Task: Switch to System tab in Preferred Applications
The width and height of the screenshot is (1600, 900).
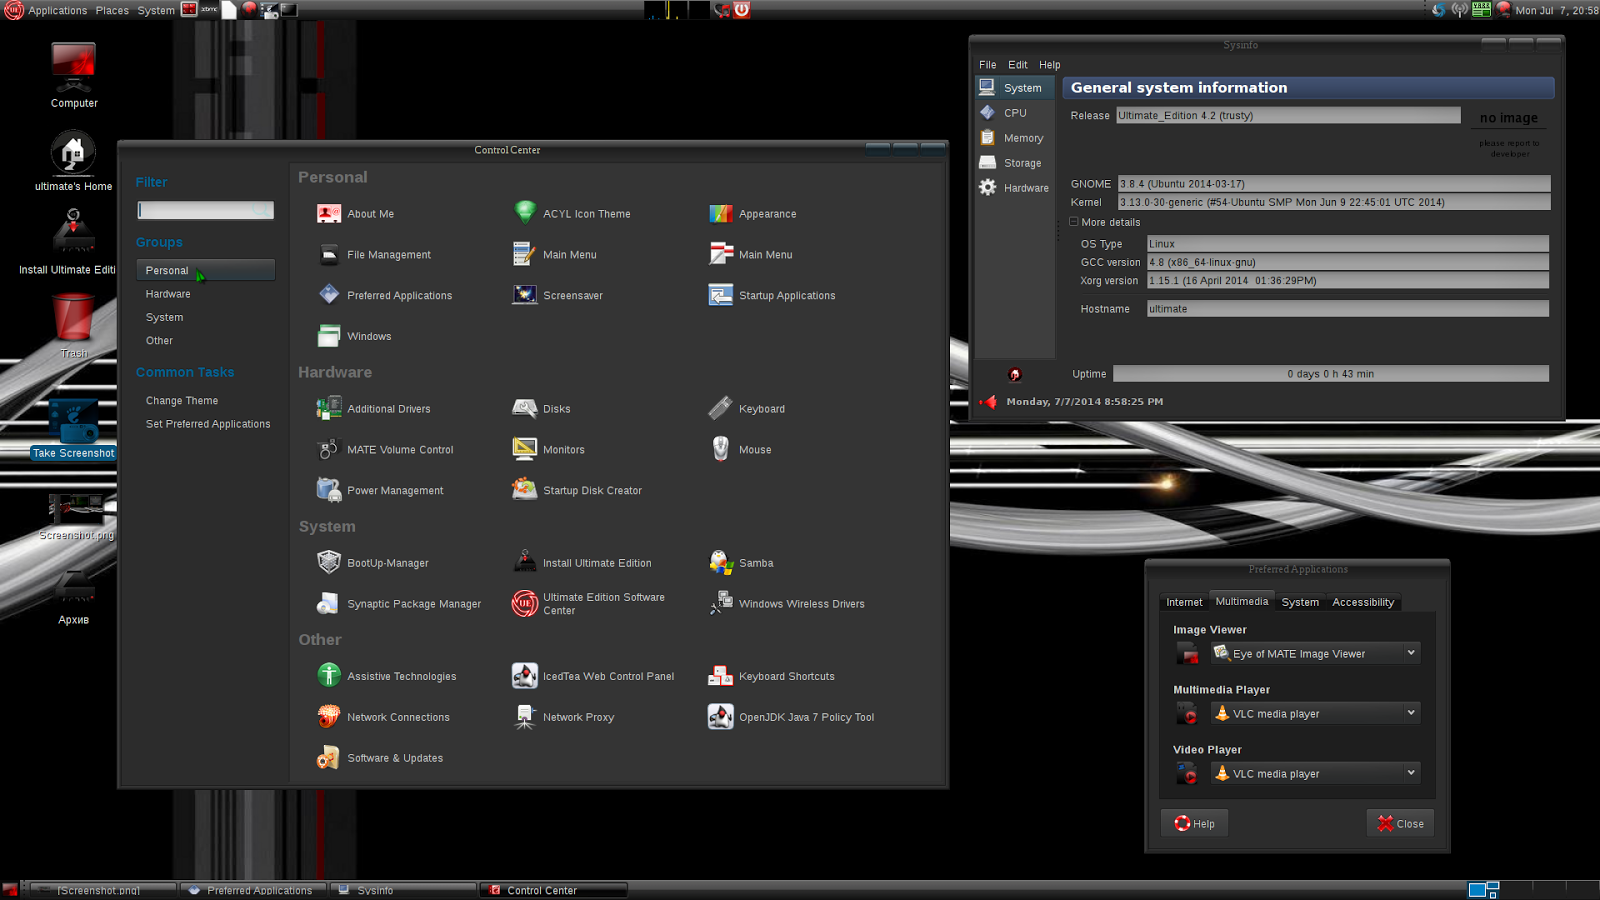Action: (x=1300, y=602)
